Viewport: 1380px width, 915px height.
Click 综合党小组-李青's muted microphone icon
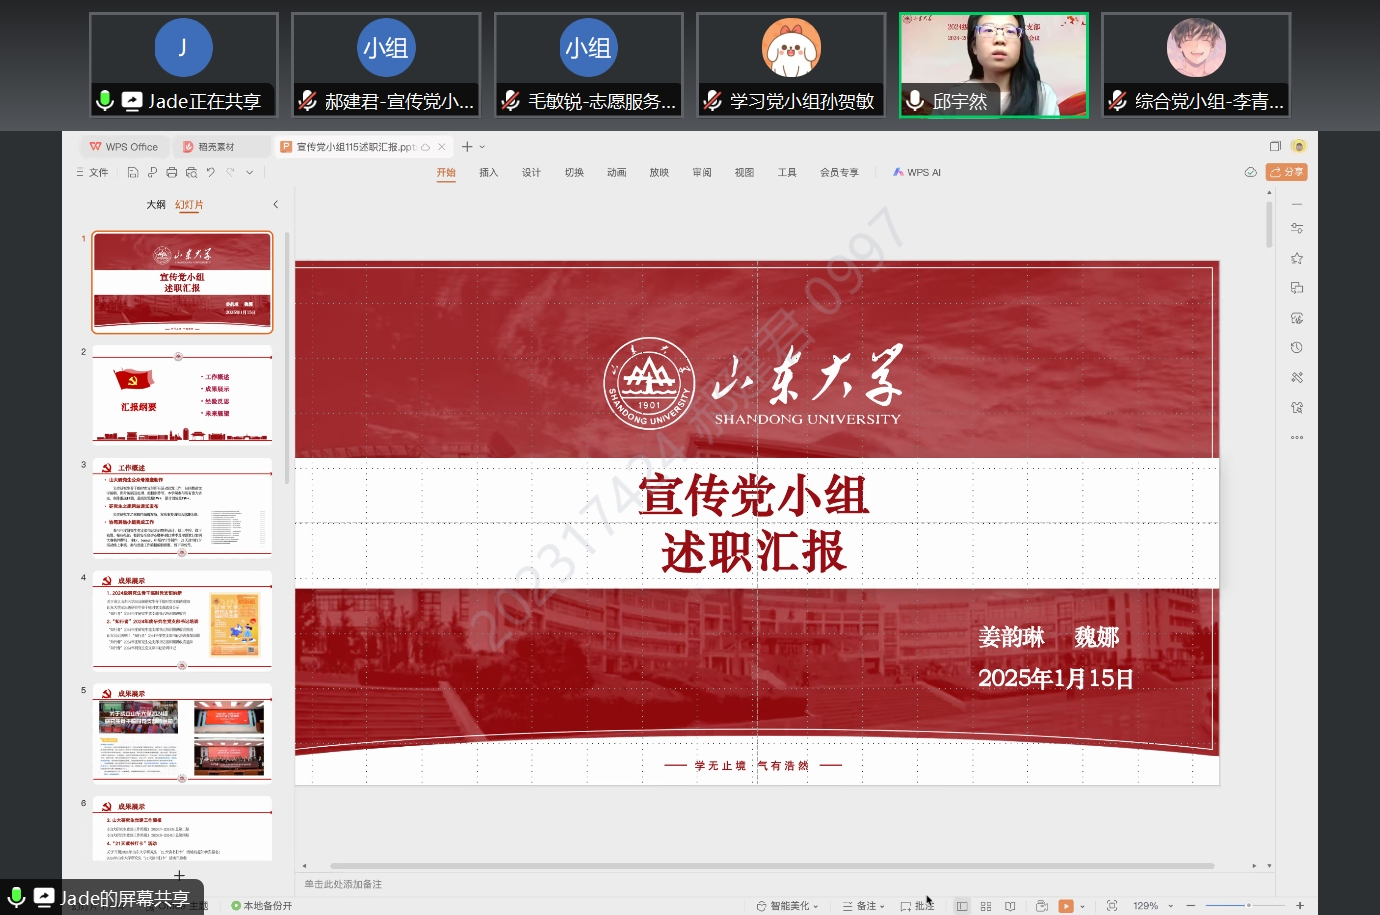point(1117,100)
